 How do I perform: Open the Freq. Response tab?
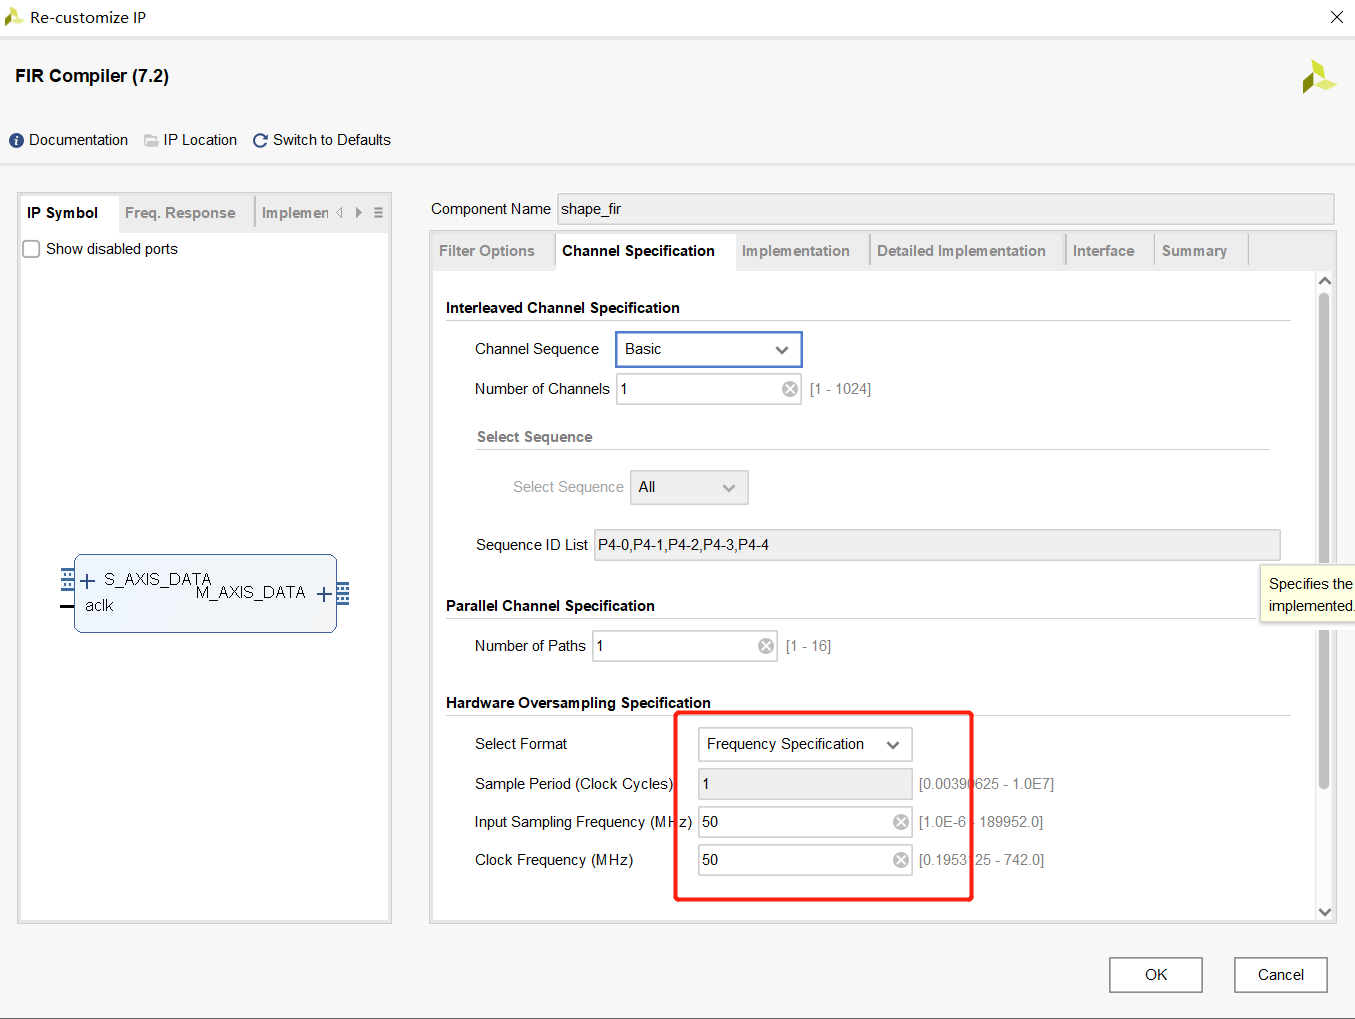180,213
